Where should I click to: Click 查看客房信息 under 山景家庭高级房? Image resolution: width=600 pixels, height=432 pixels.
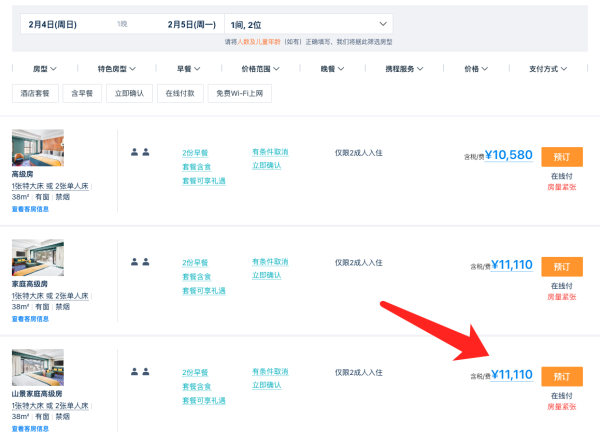point(30,429)
